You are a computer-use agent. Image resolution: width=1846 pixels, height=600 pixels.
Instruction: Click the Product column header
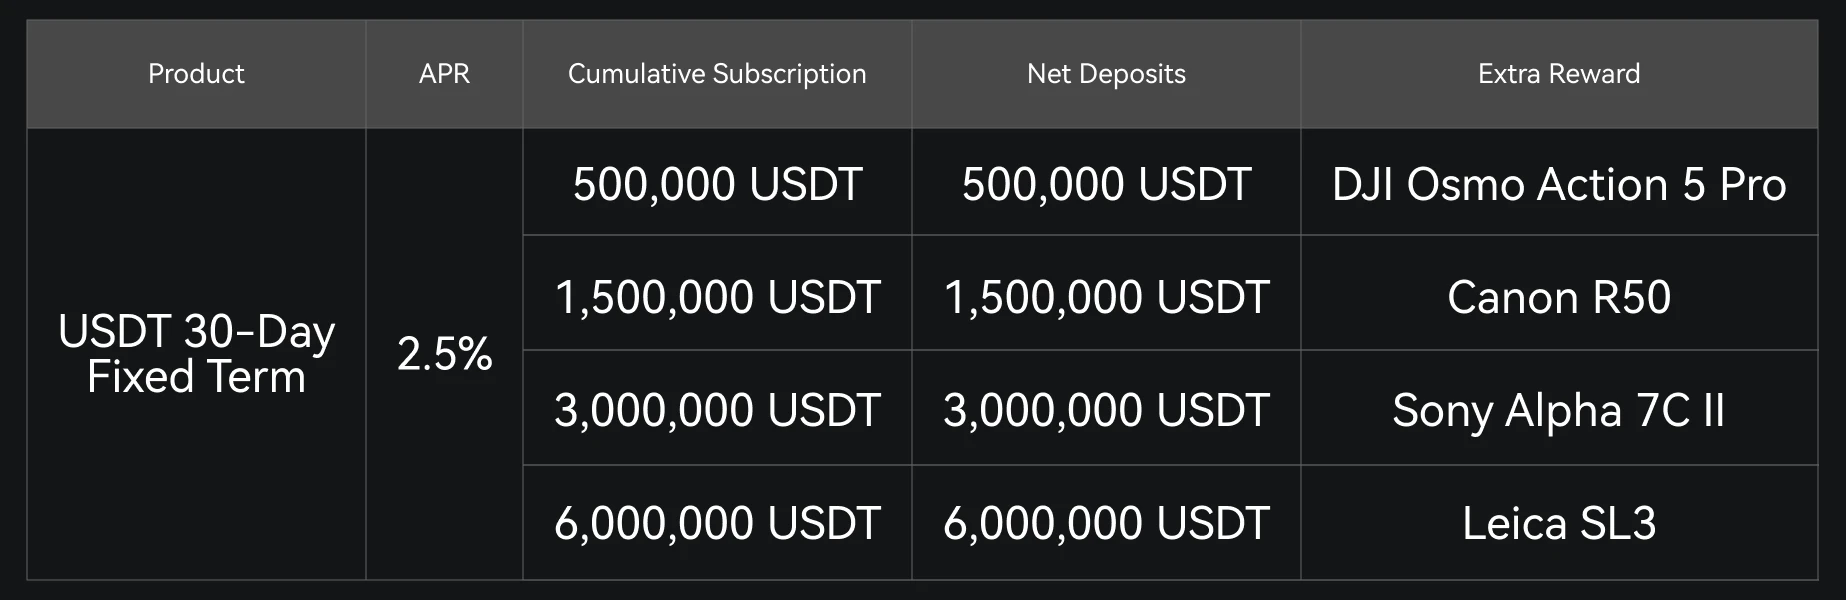pos(196,74)
